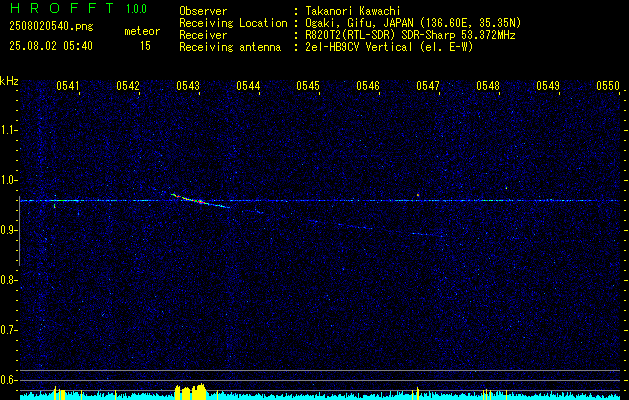Click the Receiving Location field label

tap(233, 23)
